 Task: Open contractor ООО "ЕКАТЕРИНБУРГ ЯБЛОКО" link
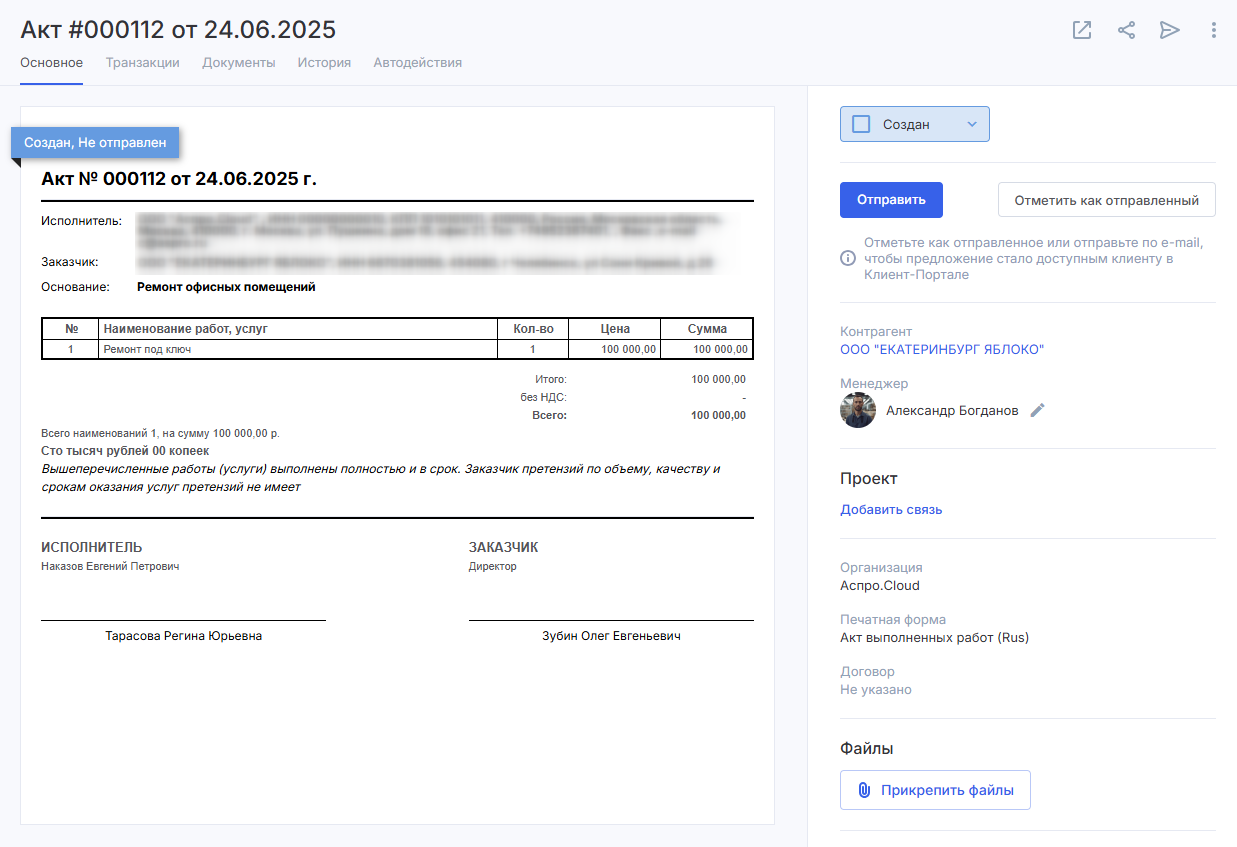pyautogui.click(x=942, y=349)
